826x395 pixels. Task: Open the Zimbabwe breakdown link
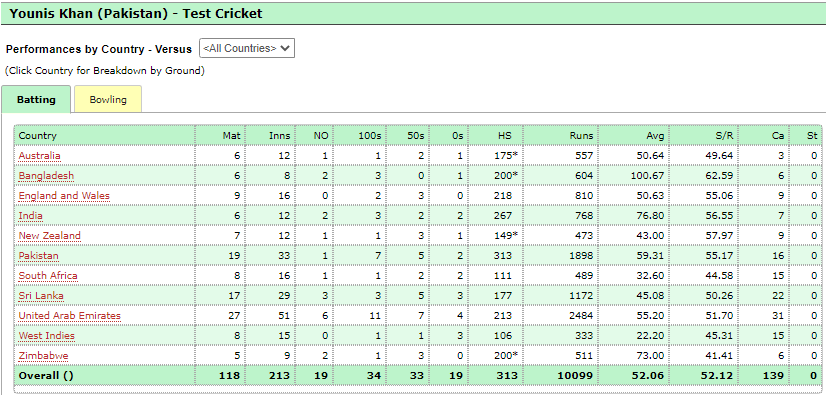click(x=43, y=356)
